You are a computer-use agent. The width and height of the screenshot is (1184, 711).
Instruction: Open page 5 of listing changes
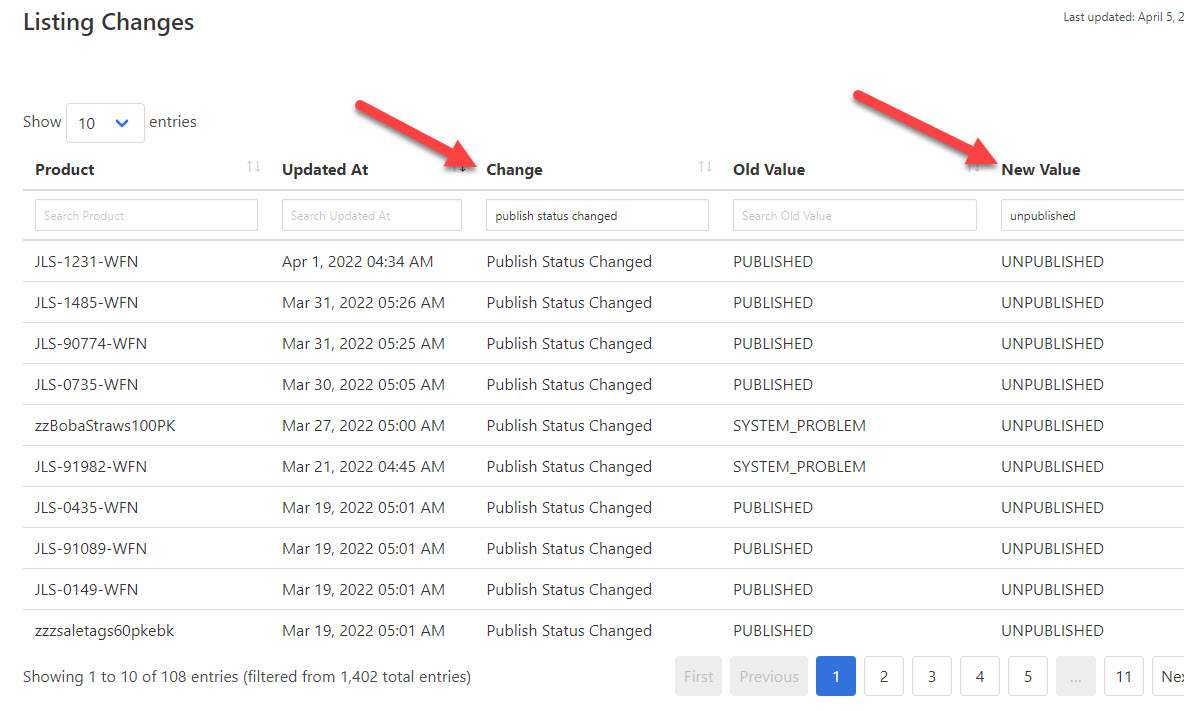[x=1028, y=676]
